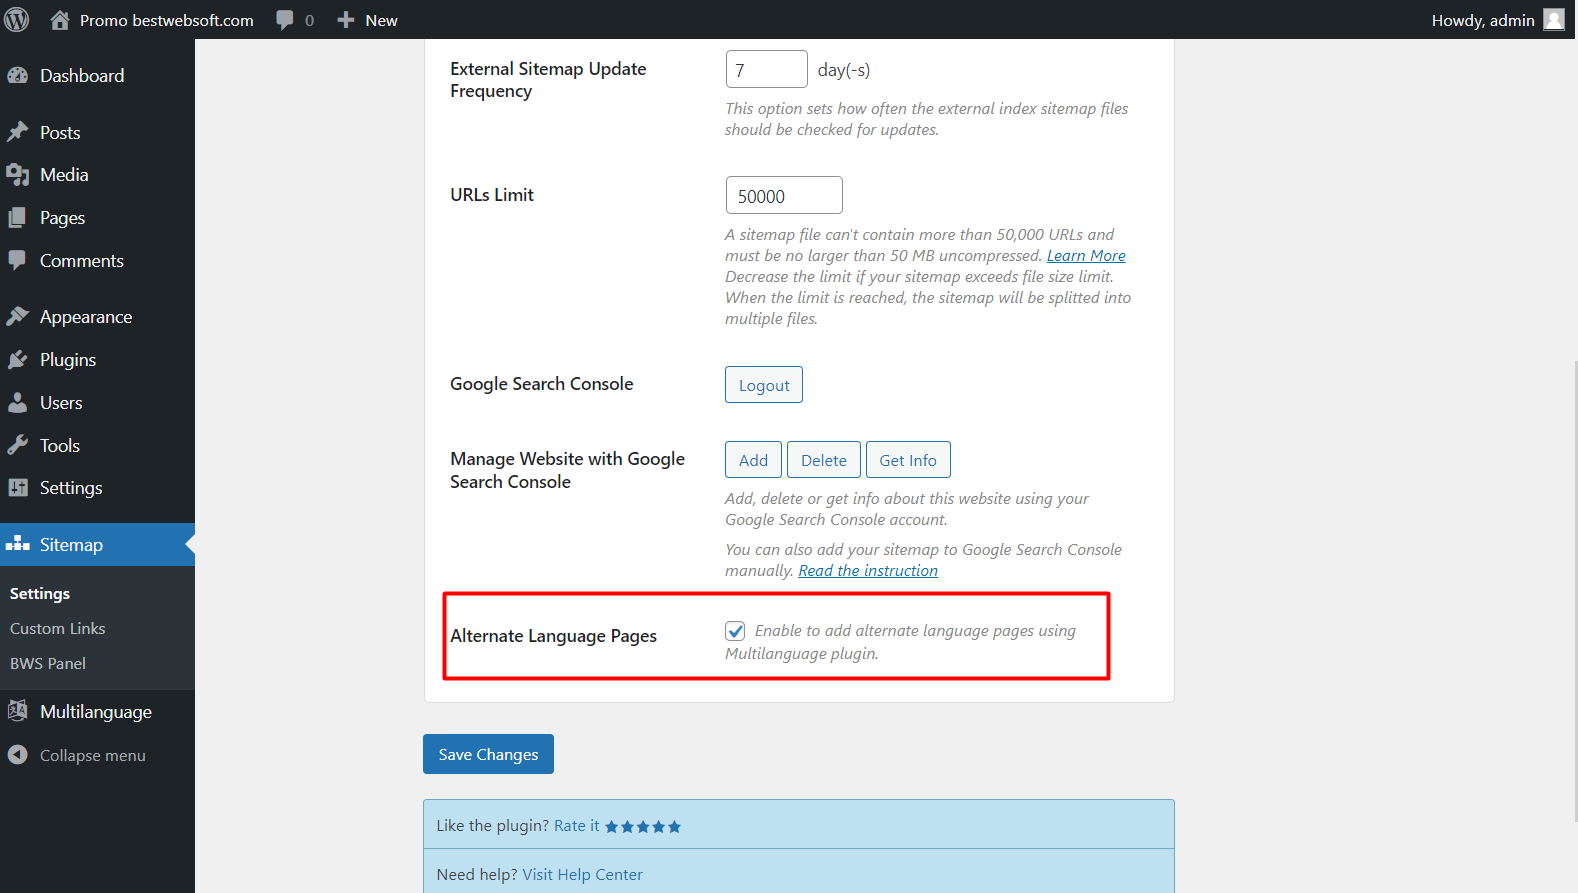Screen dimensions: 1578x893
Task: Log out of Google Search Console
Action: coord(764,385)
